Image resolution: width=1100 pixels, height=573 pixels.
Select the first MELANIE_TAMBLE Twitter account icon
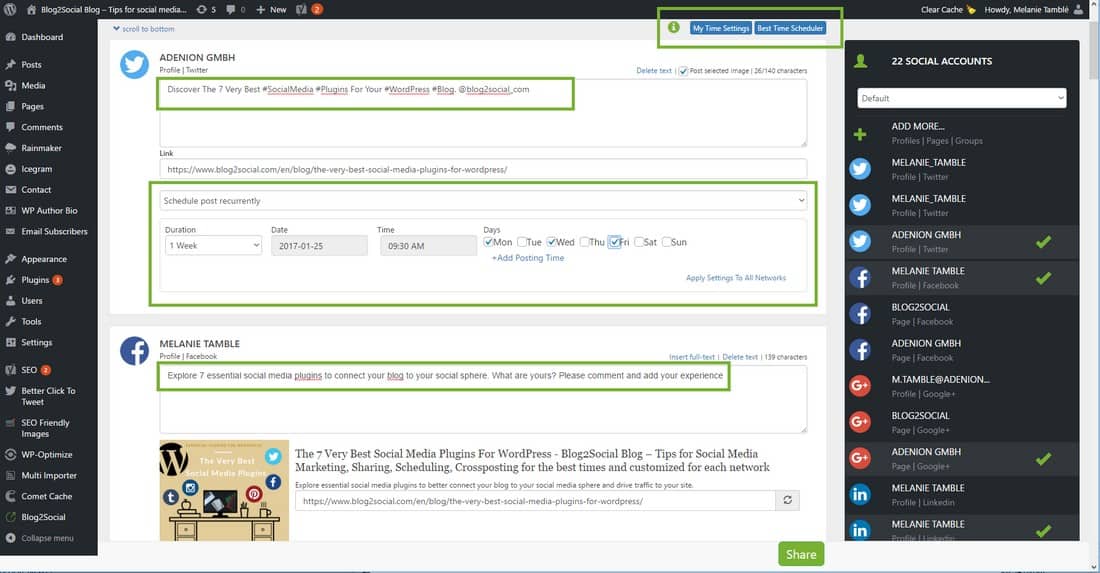coord(860,169)
